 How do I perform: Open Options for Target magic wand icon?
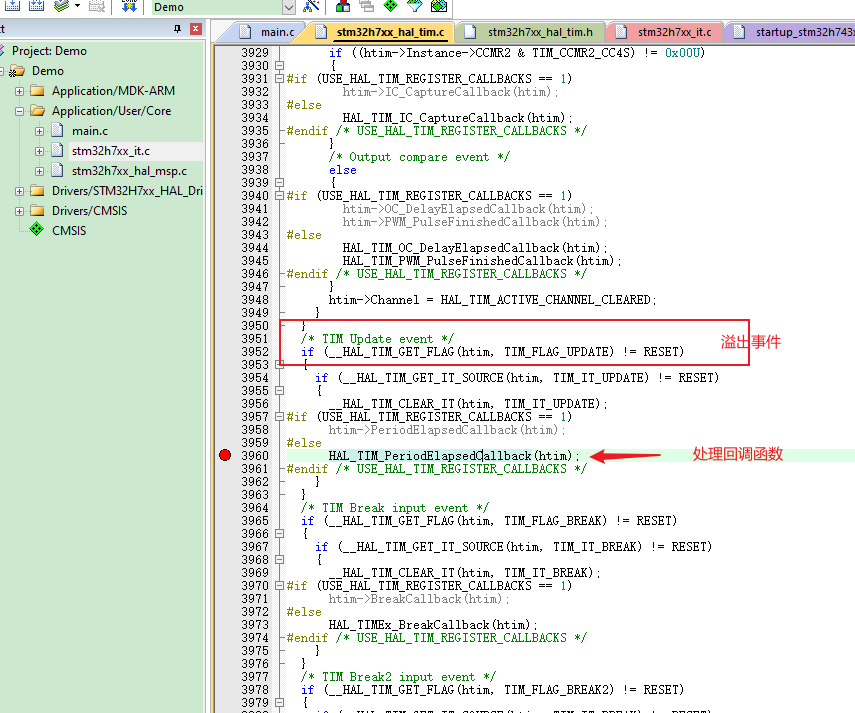[x=311, y=5]
